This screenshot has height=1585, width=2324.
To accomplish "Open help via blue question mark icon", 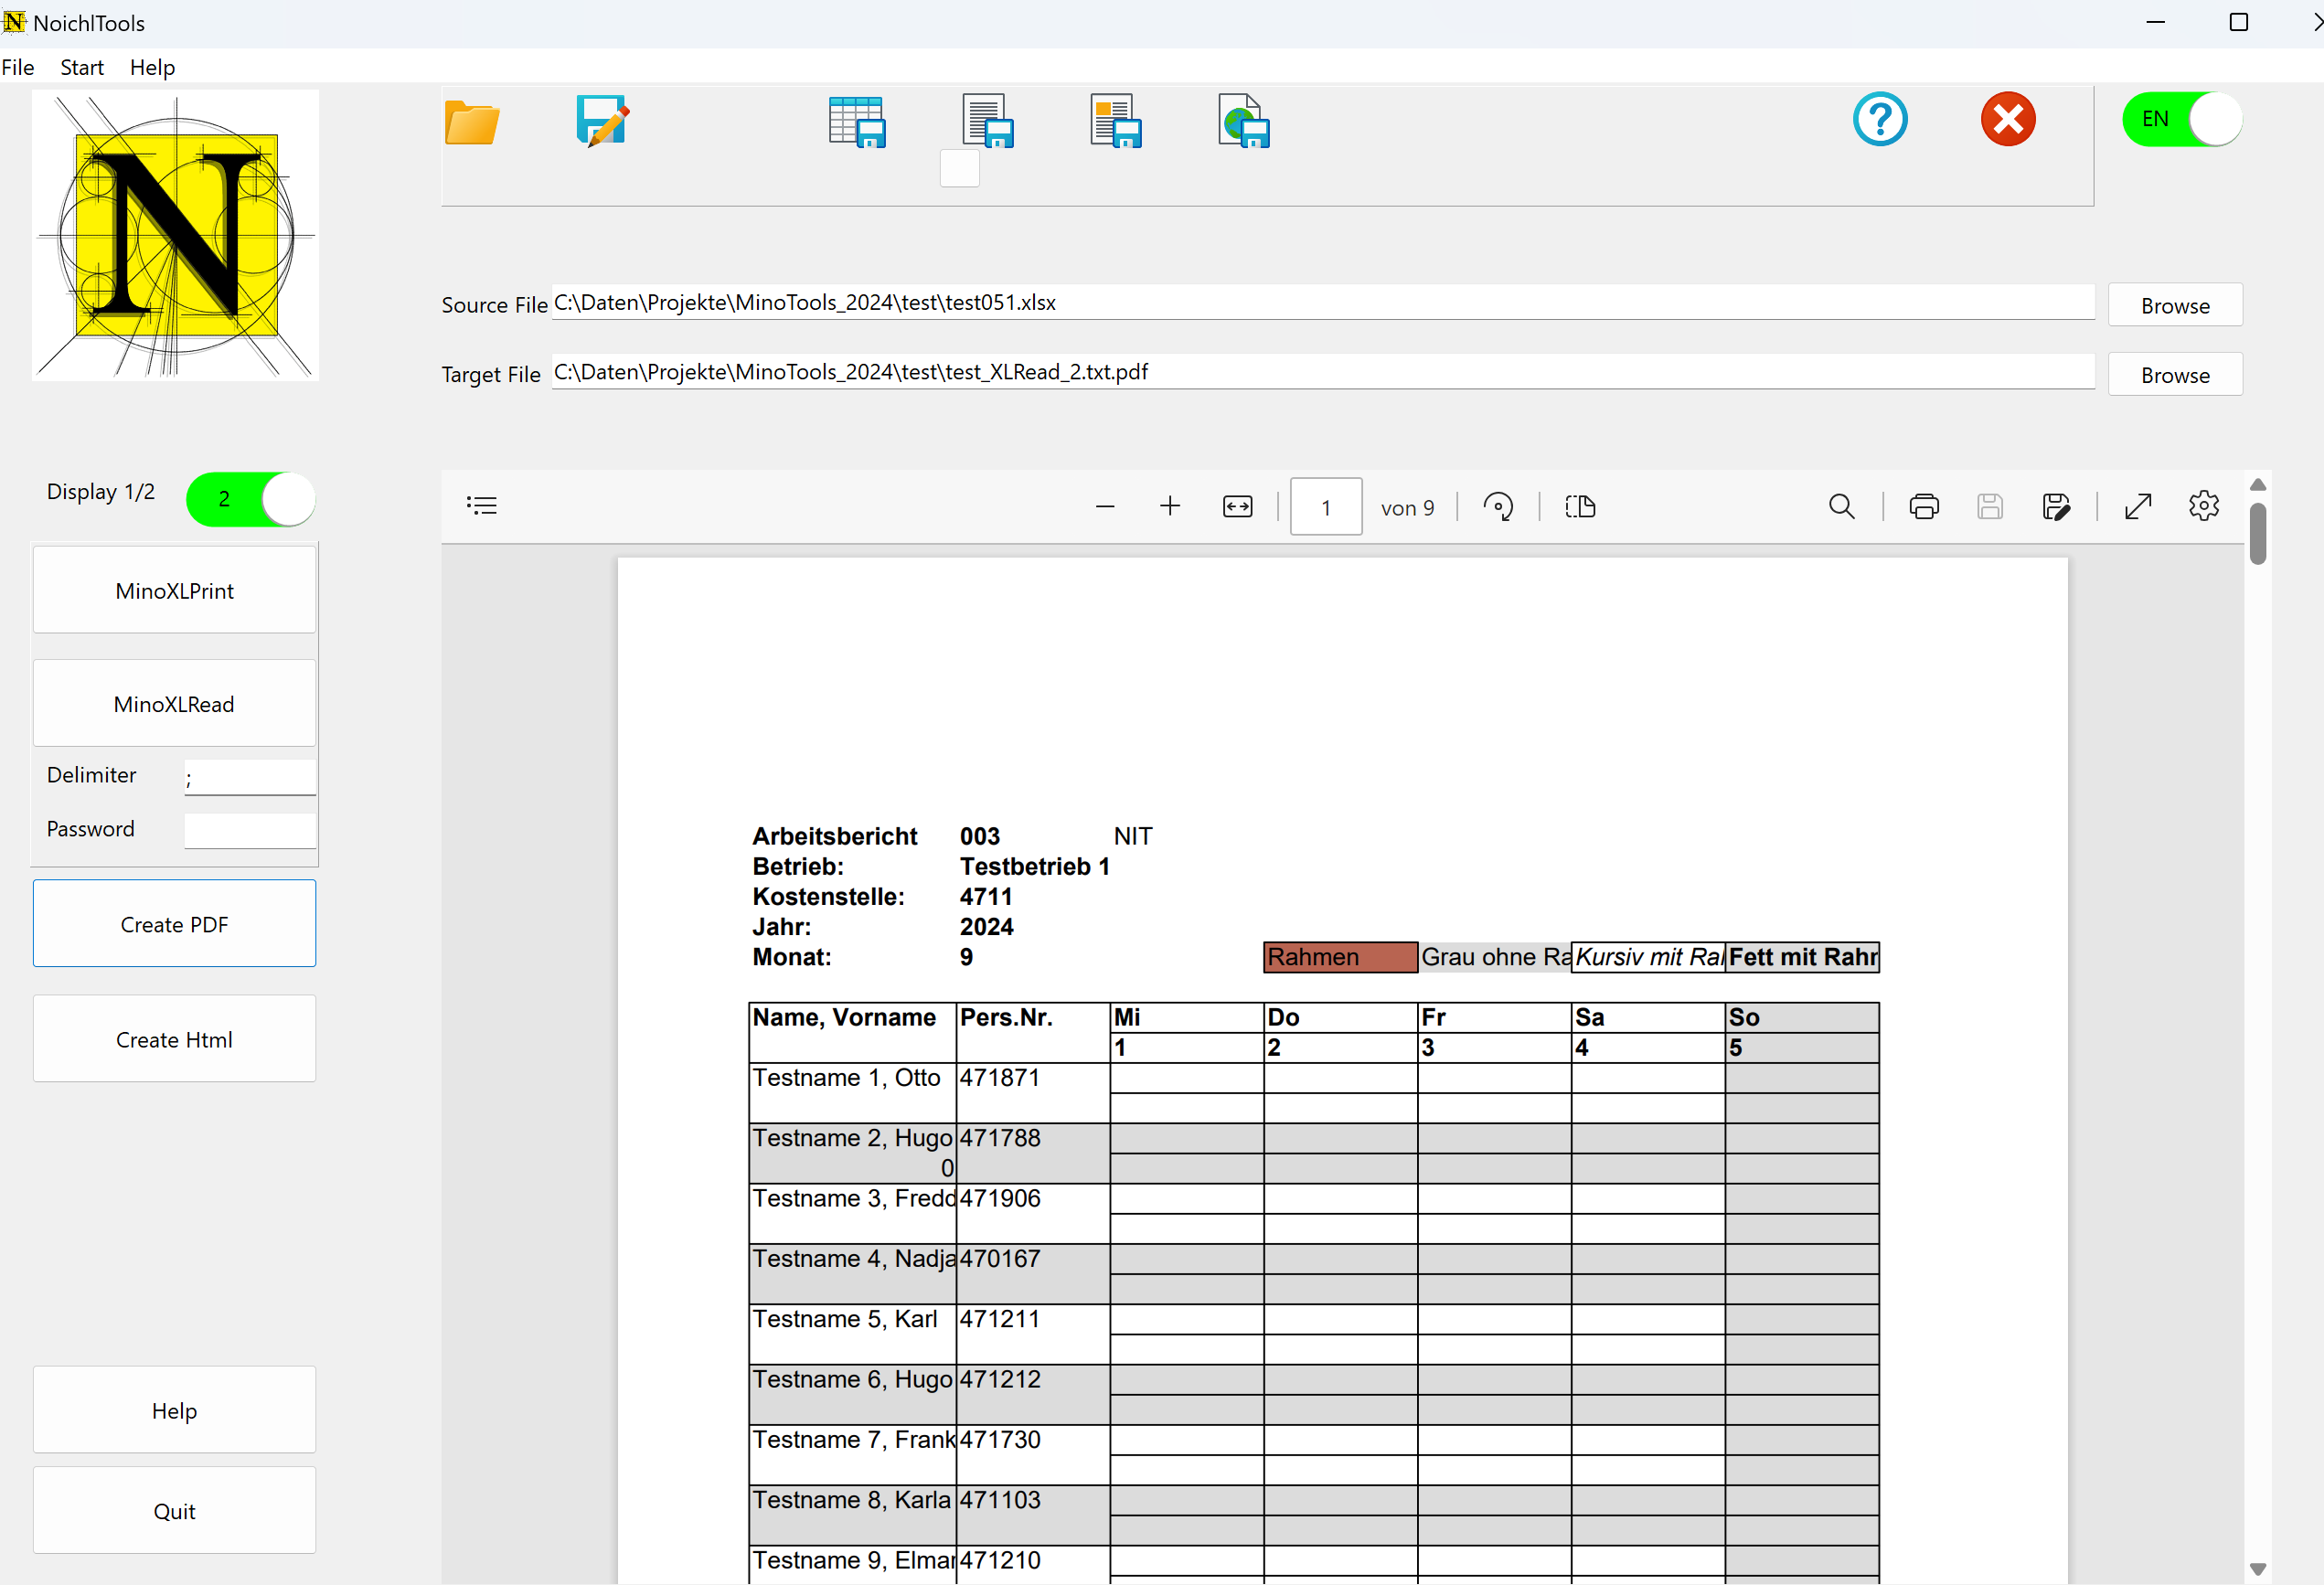I will point(1880,120).
